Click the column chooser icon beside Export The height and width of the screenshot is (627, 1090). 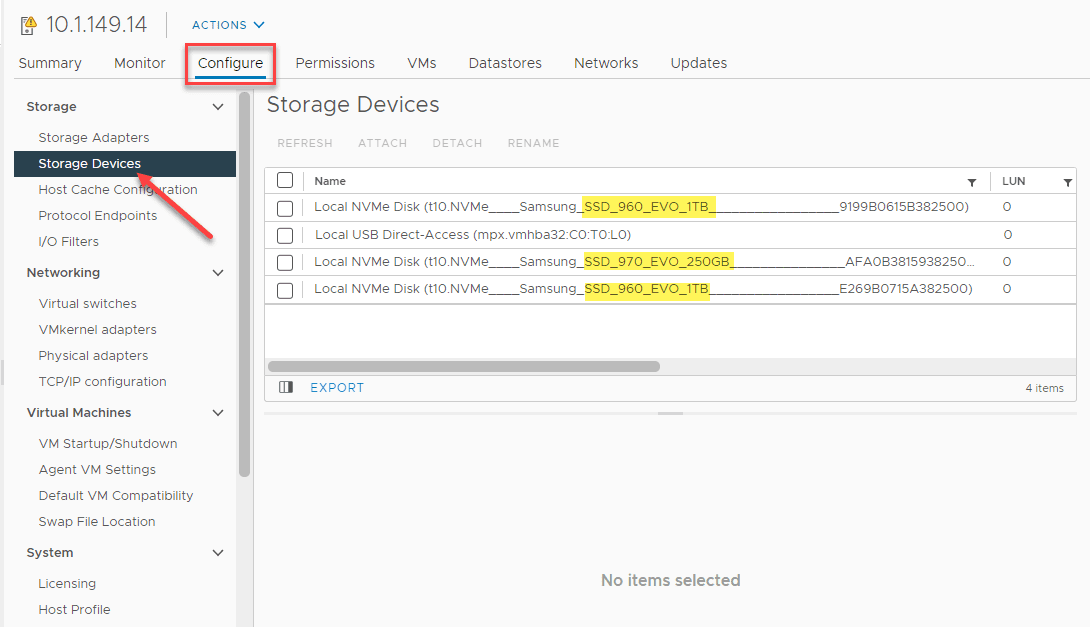(286, 387)
